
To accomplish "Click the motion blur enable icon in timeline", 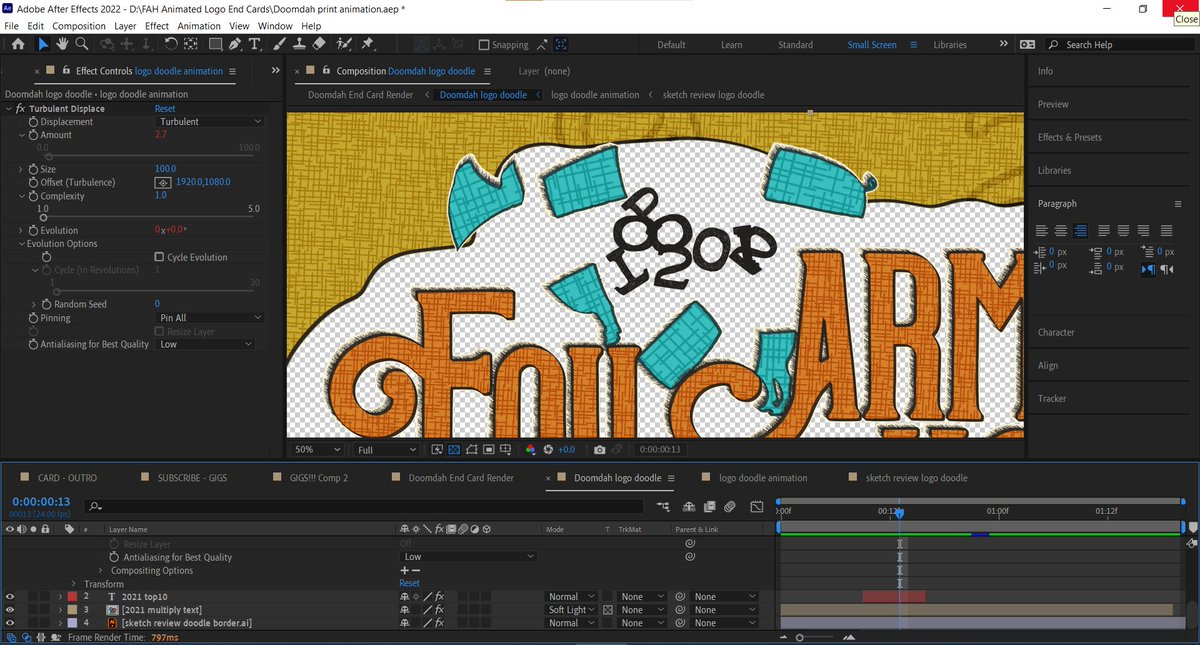I will [x=730, y=506].
